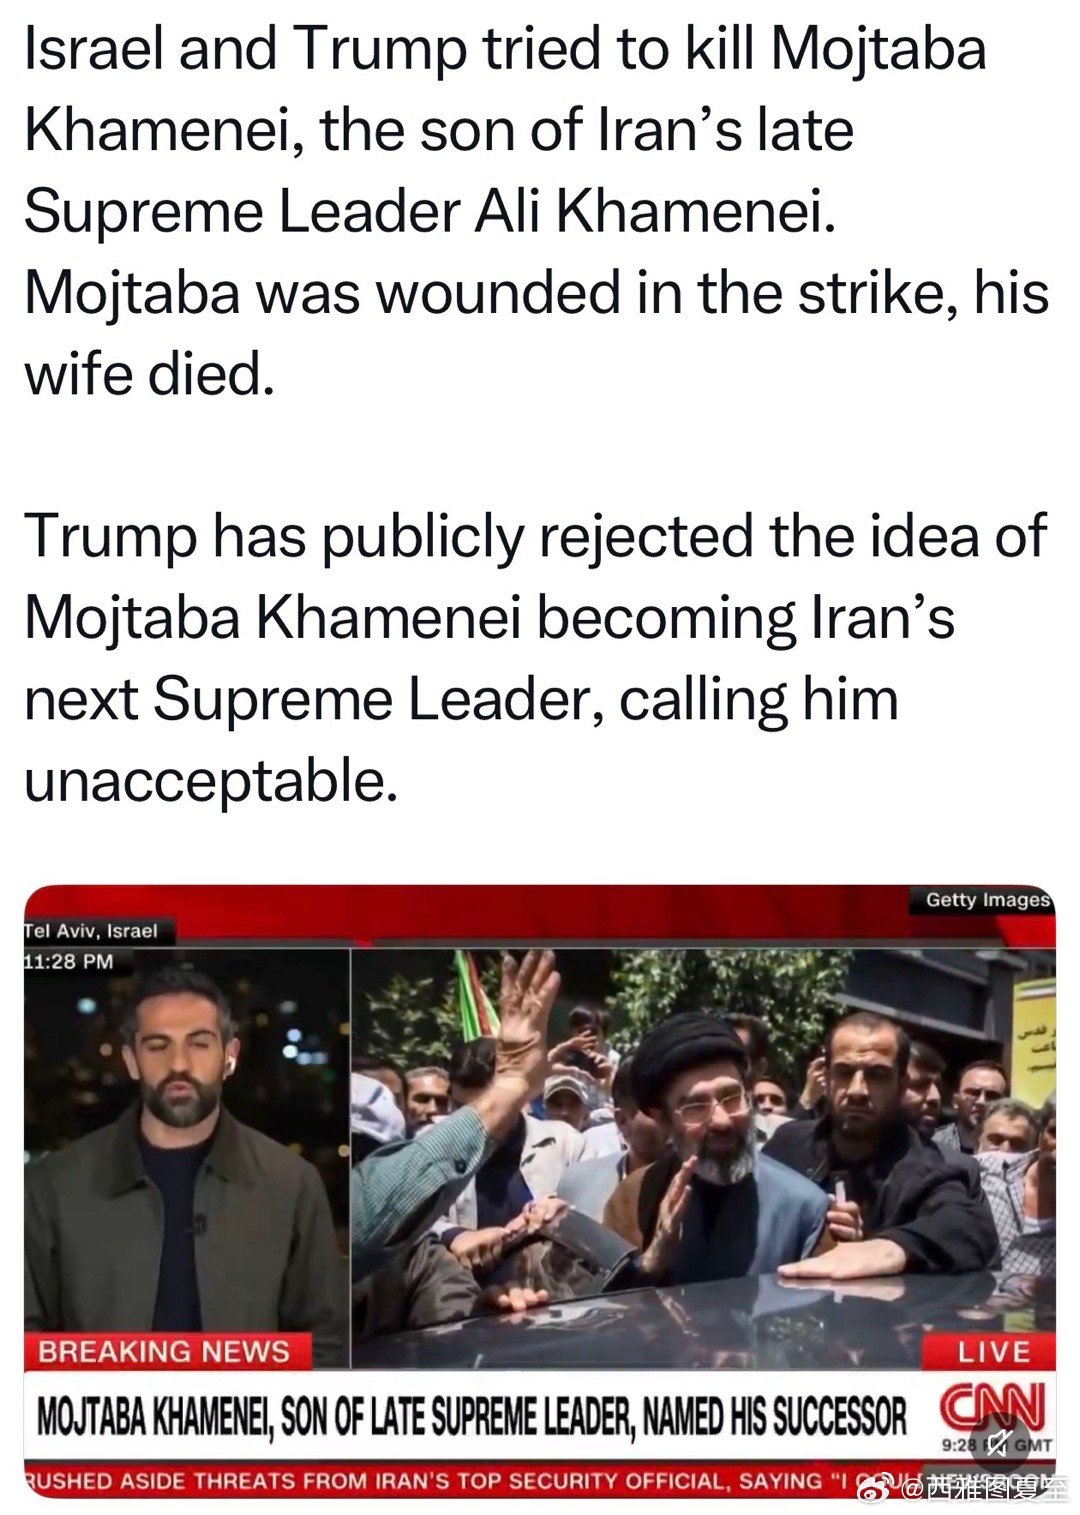Image resolution: width=1080 pixels, height=1515 pixels.
Task: Click the headline MOJTABA KHAMENEI NAMED HIS SUCCESSOR
Action: coord(471,1417)
